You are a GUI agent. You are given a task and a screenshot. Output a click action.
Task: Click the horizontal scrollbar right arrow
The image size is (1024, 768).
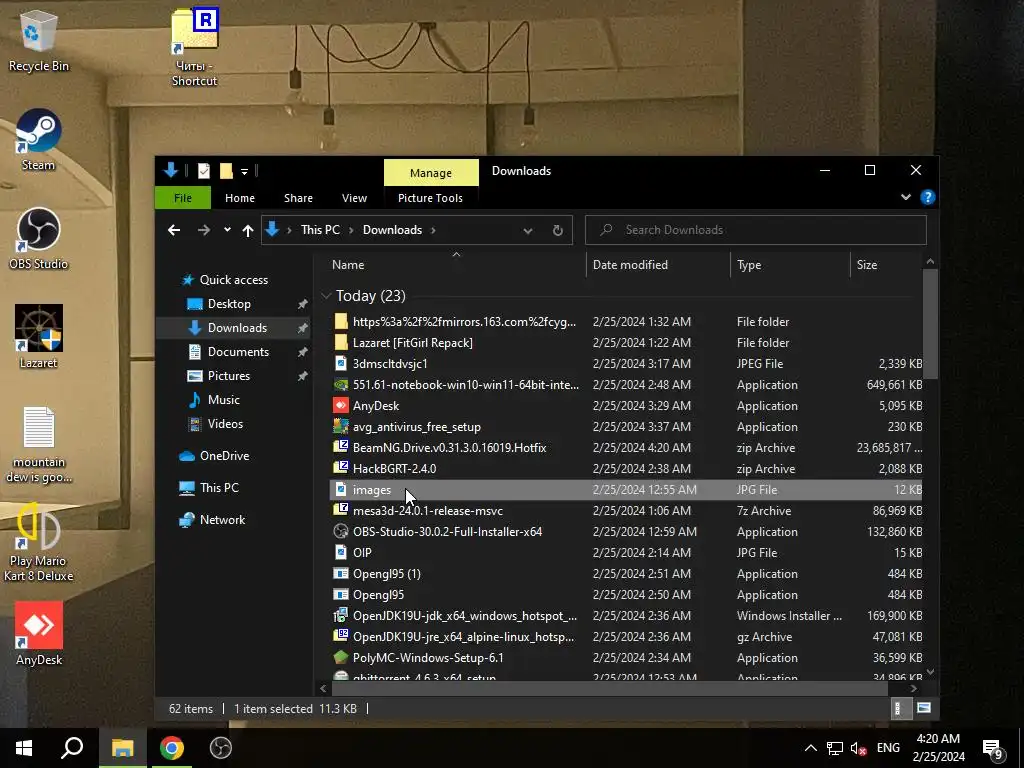[x=914, y=688]
